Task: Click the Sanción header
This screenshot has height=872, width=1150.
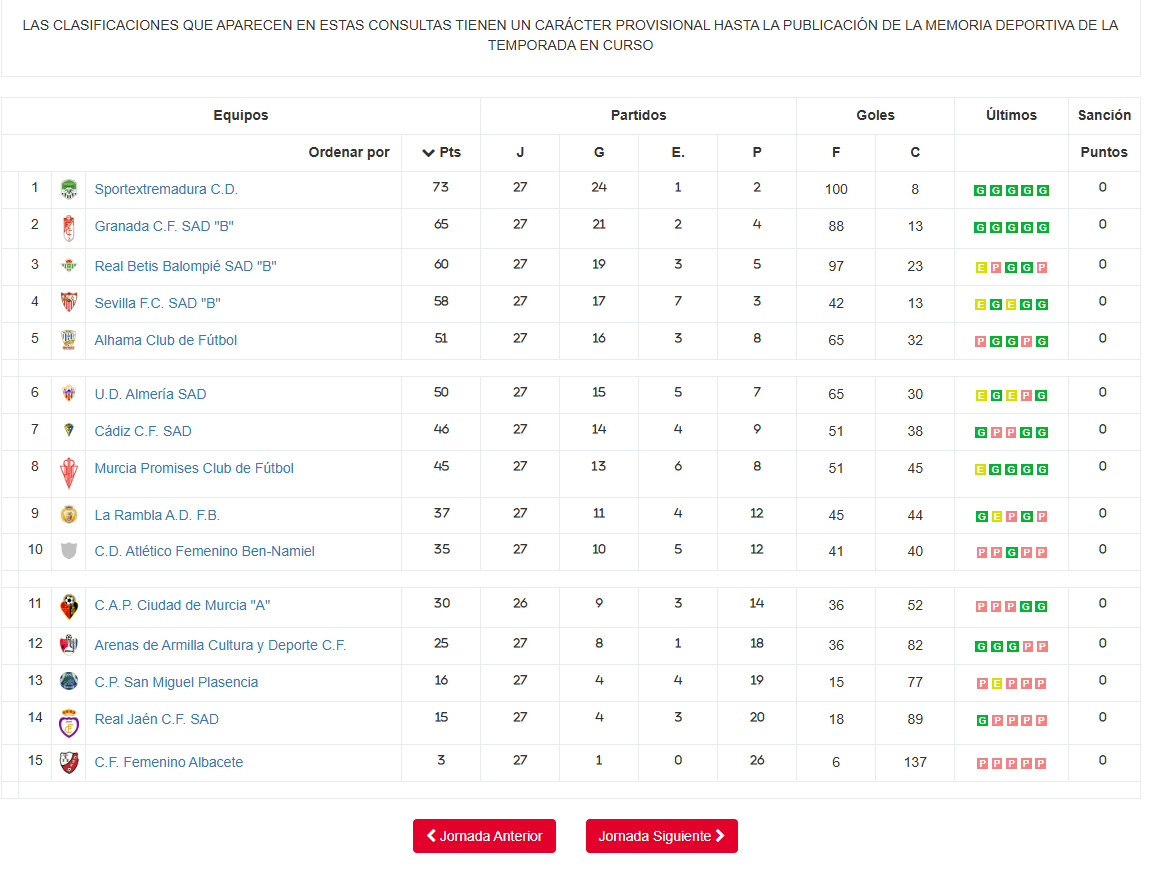Action: point(1105,115)
